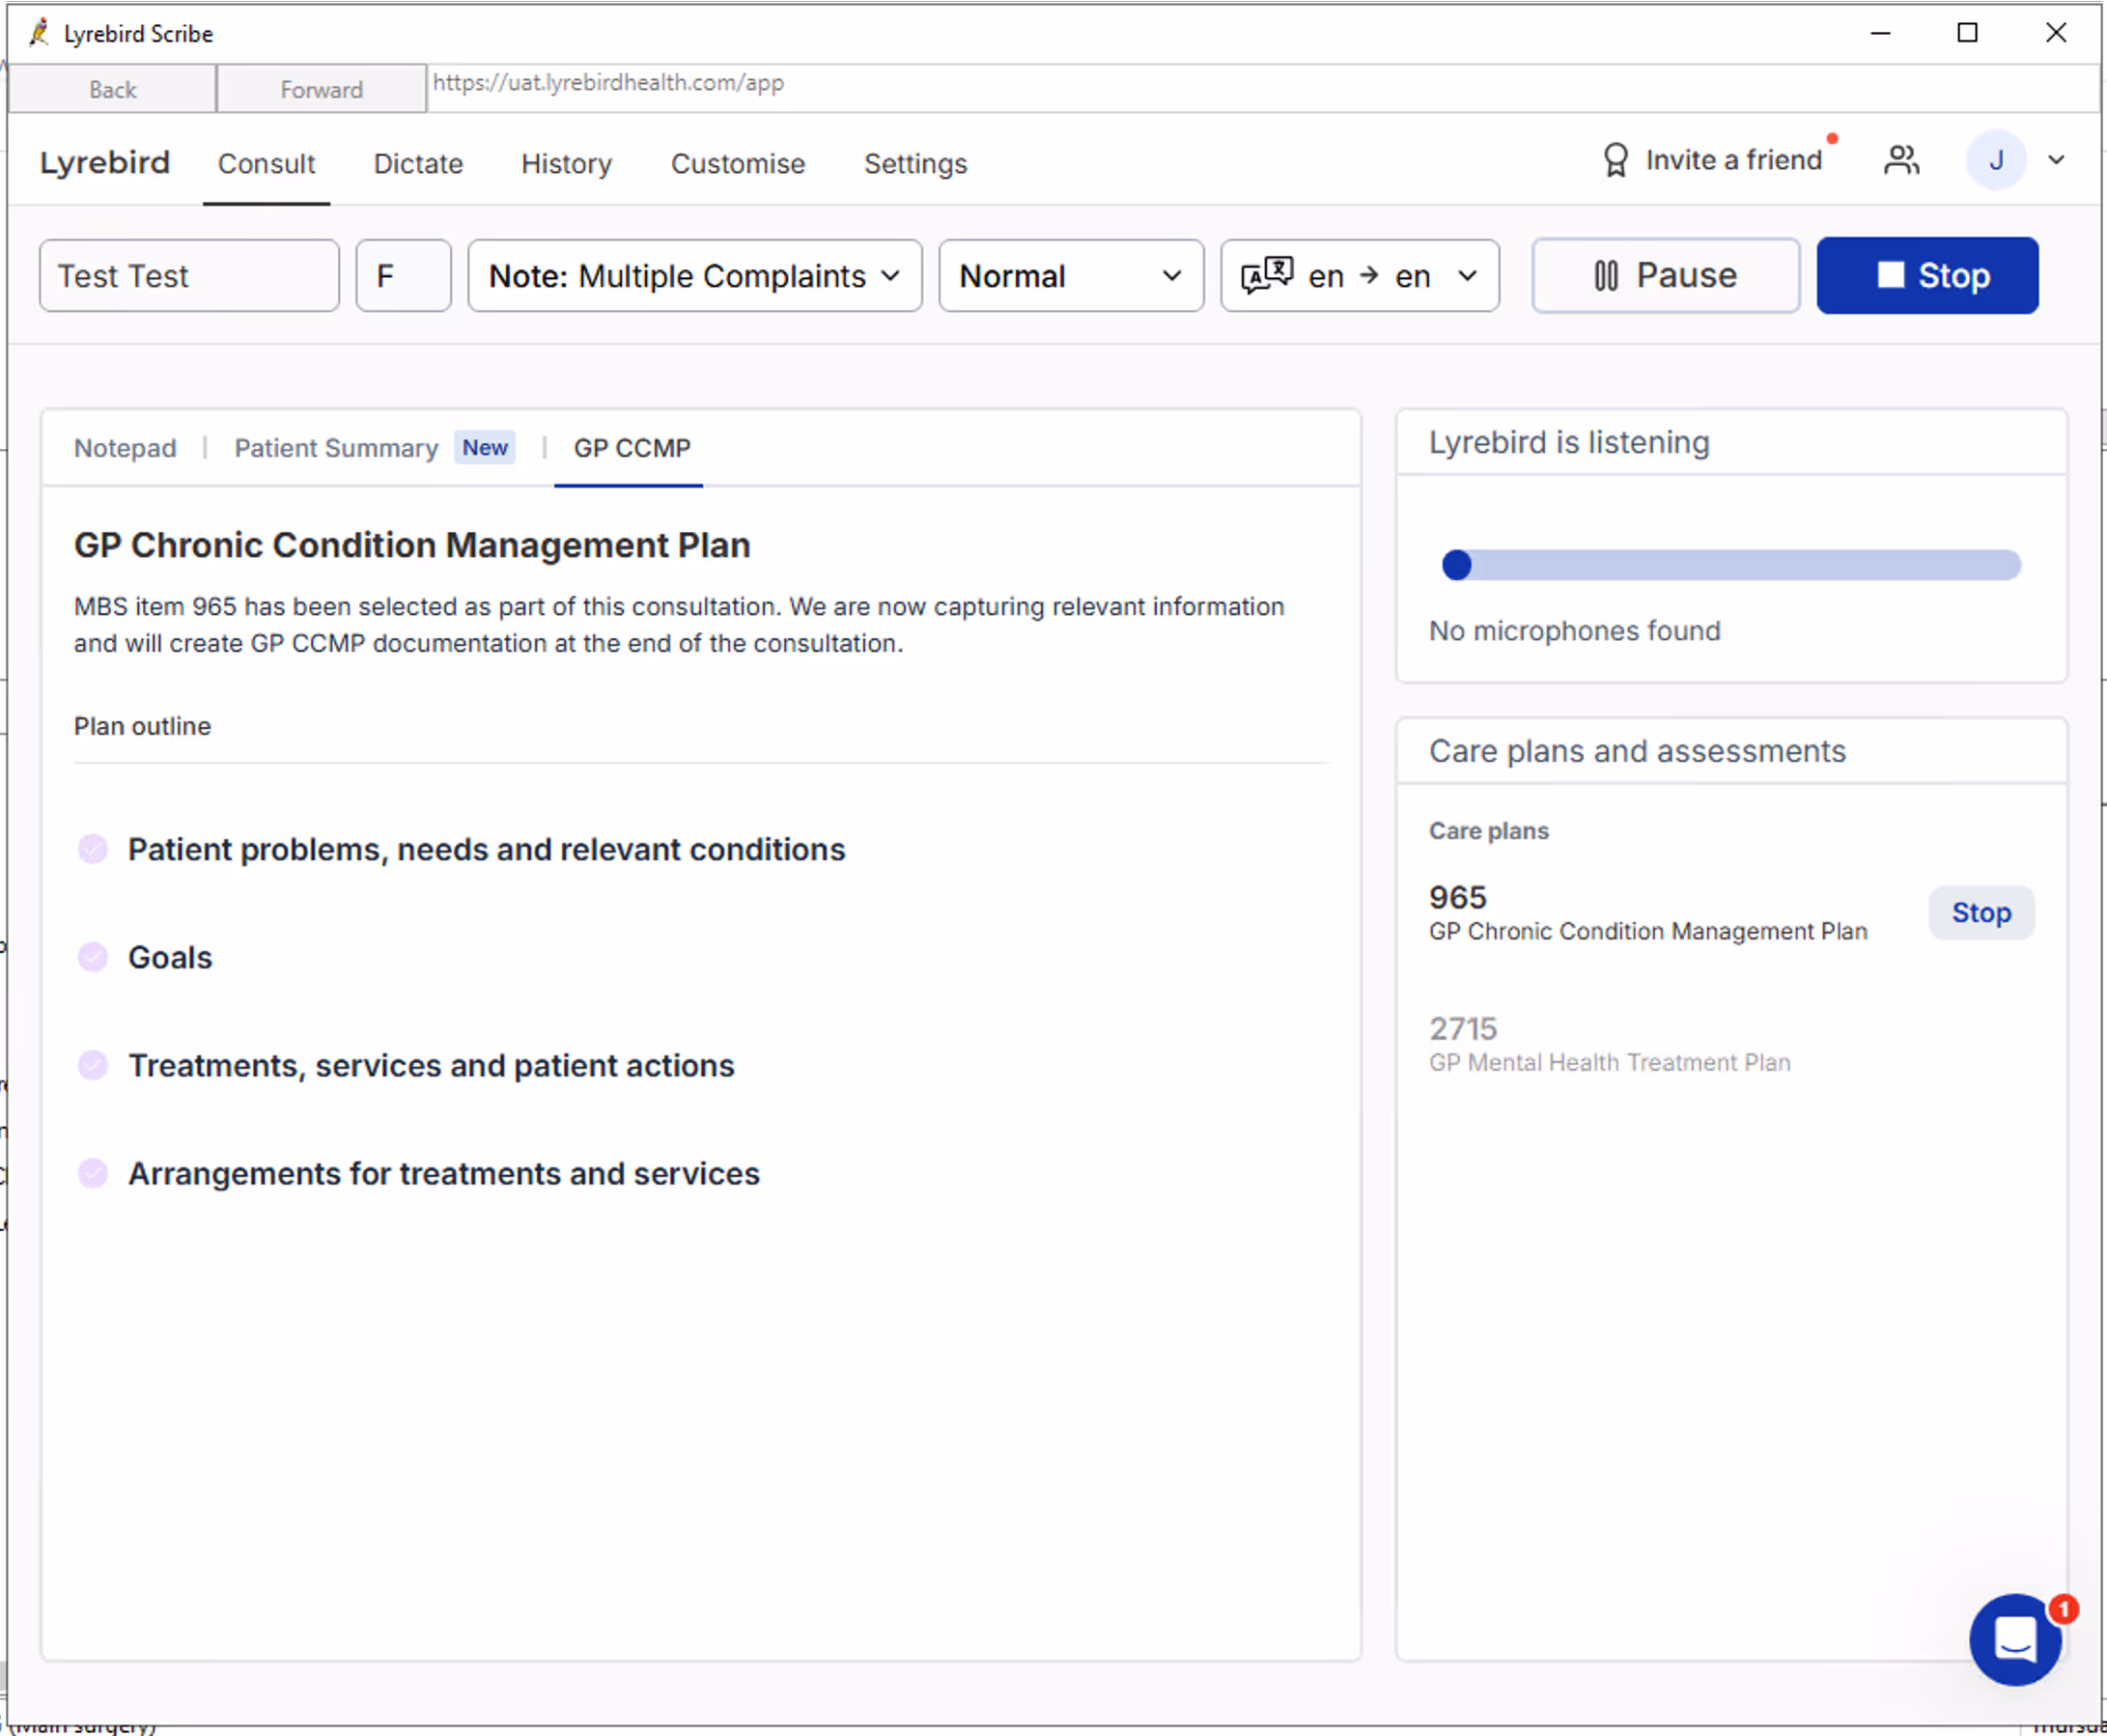Expand the account menu chevron

pyautogui.click(x=2056, y=160)
